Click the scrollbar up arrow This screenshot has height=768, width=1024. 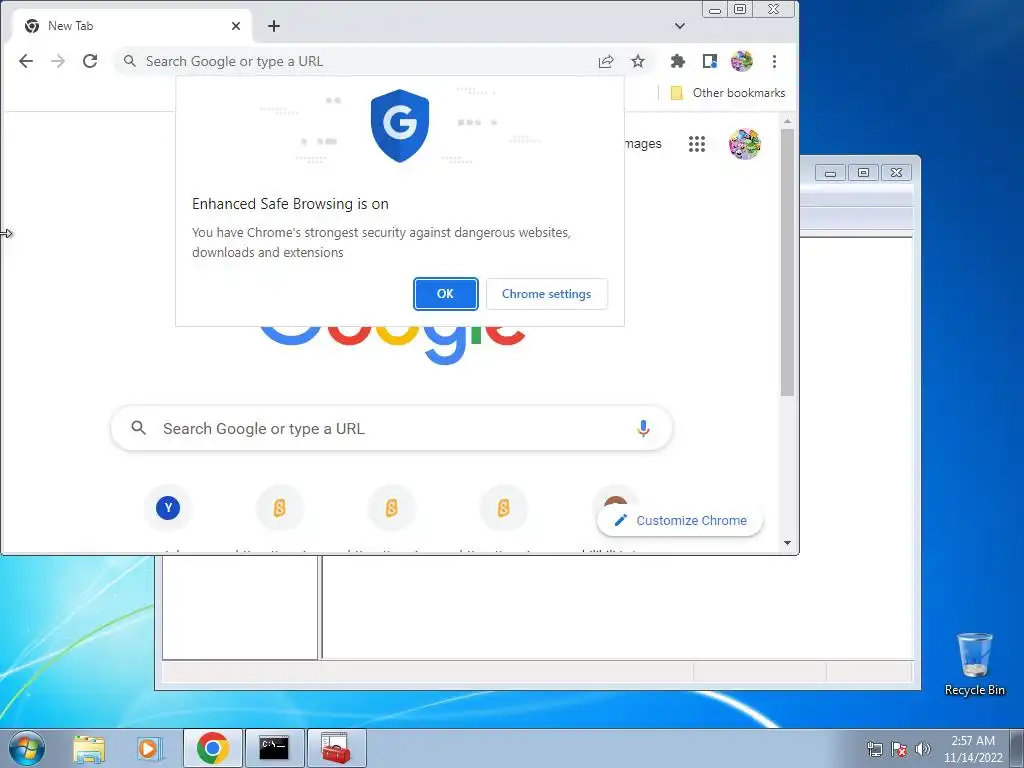pos(788,121)
